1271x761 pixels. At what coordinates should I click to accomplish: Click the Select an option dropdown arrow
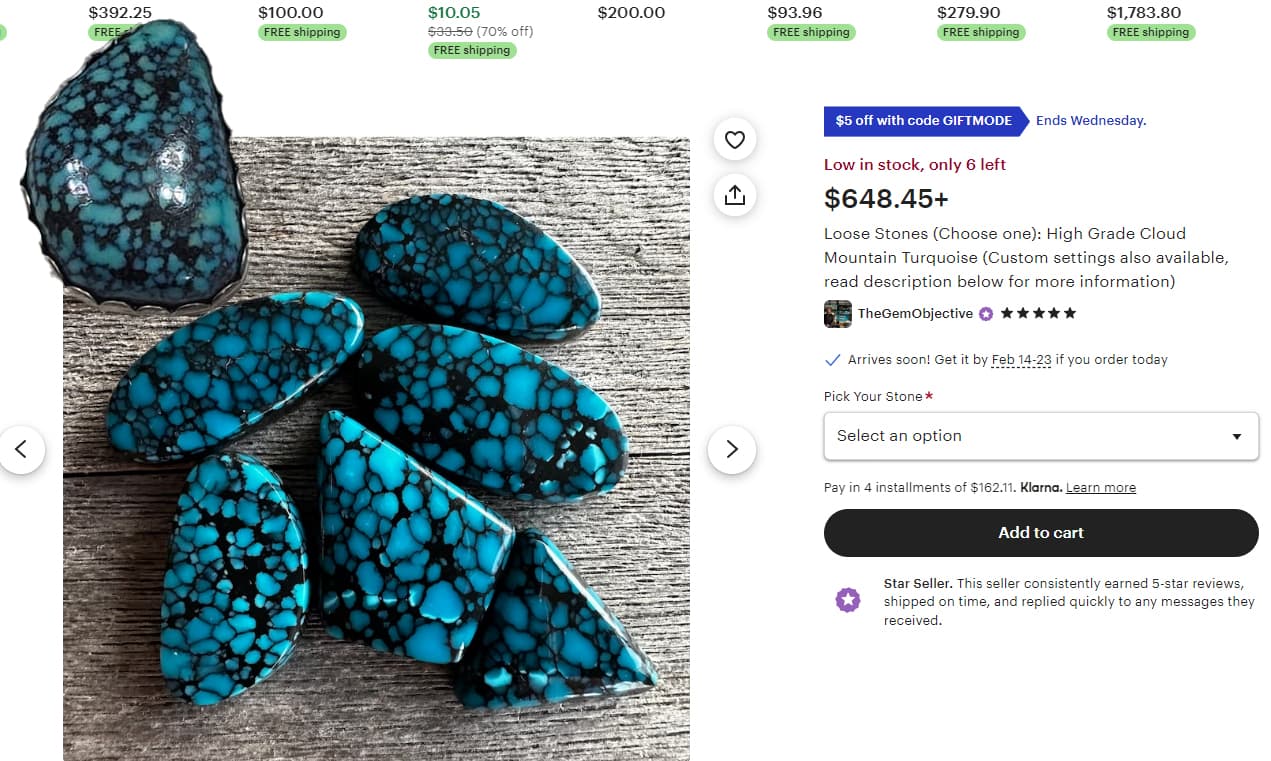[x=1237, y=437]
